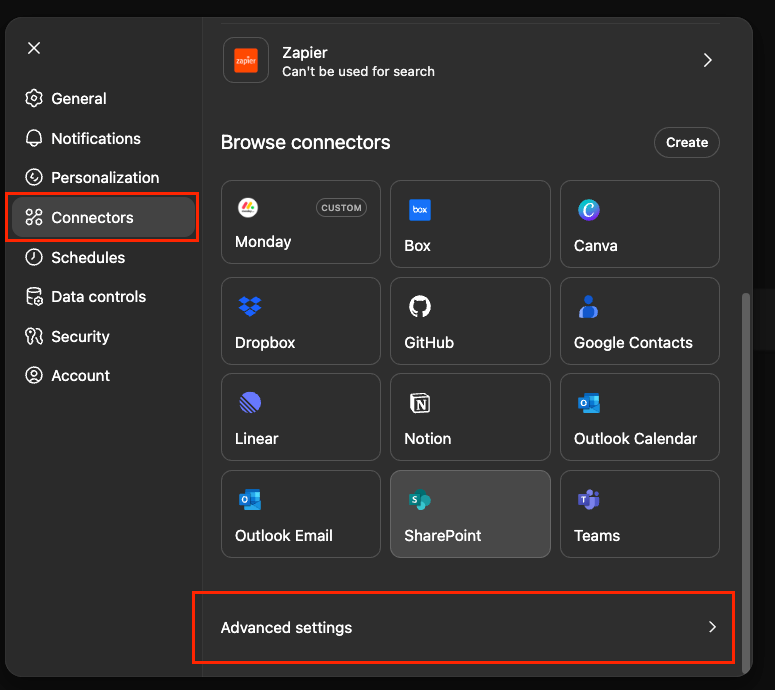
Task: Expand Advanced settings chevron arrow
Action: coord(712,627)
